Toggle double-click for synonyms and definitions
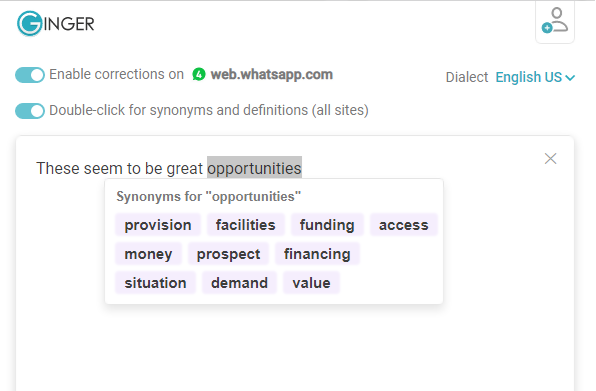This screenshot has height=391, width=596. [x=30, y=111]
